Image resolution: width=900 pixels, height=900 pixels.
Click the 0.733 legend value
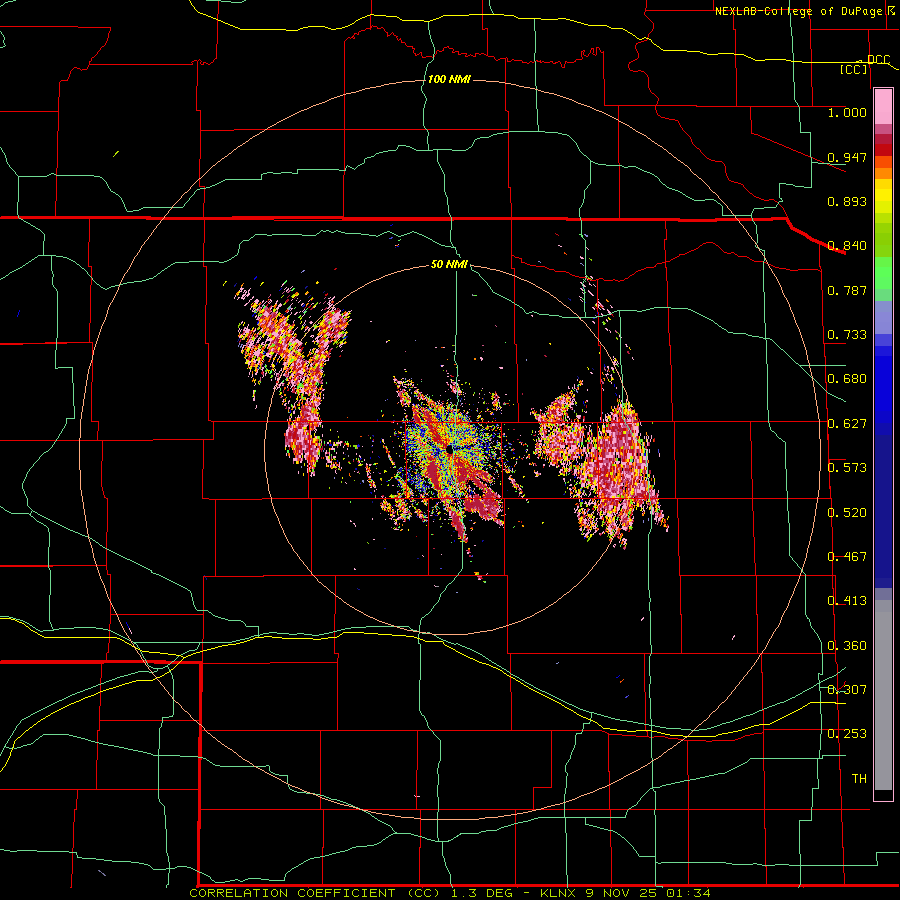[847, 335]
